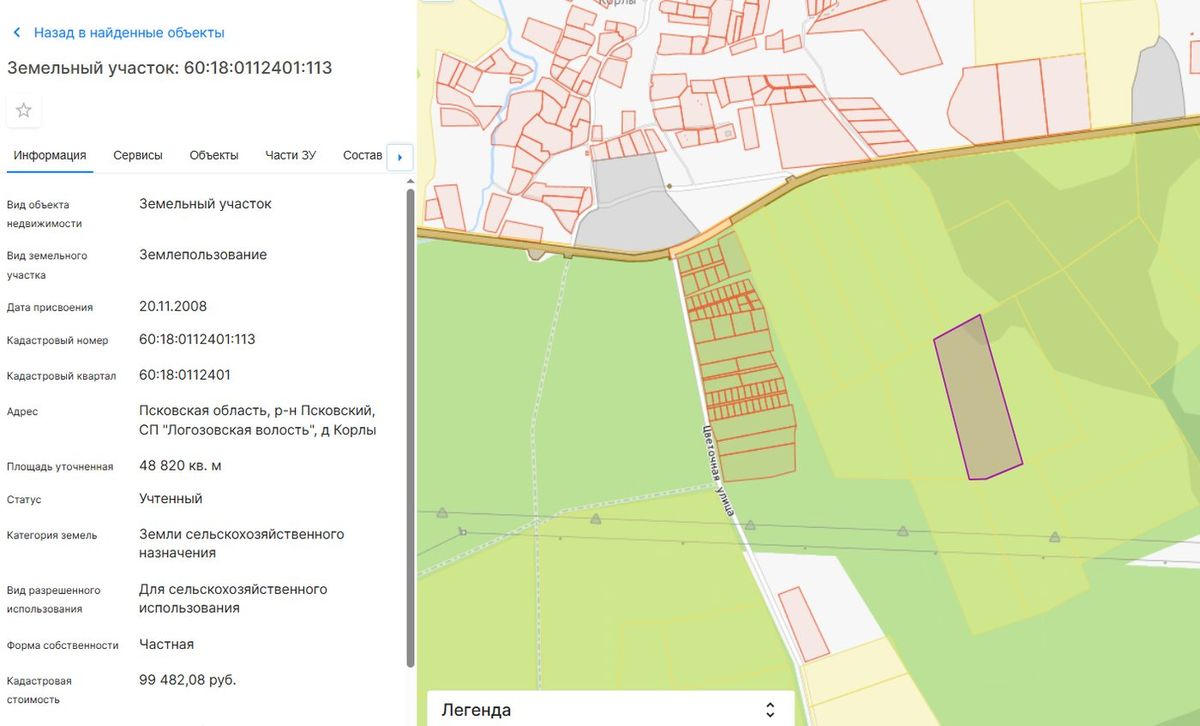Click the Статус field label
The image size is (1200, 726).
pyautogui.click(x=24, y=500)
